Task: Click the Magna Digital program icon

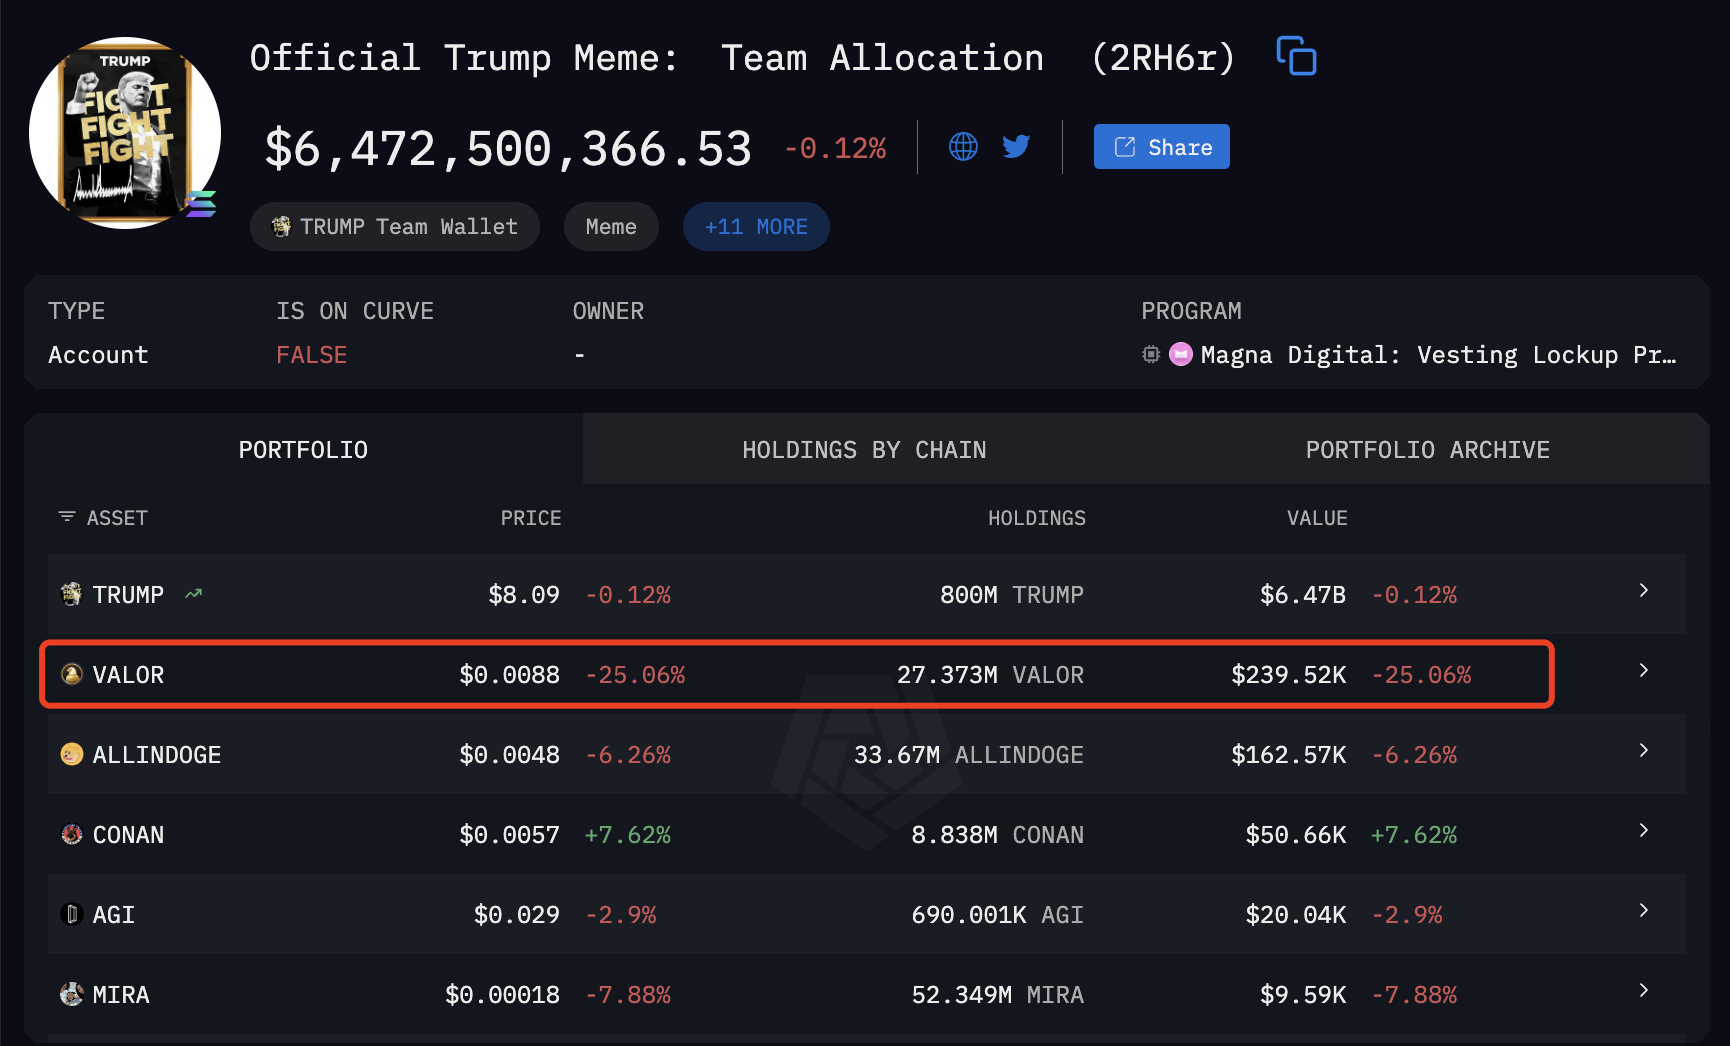Action: tap(1181, 354)
